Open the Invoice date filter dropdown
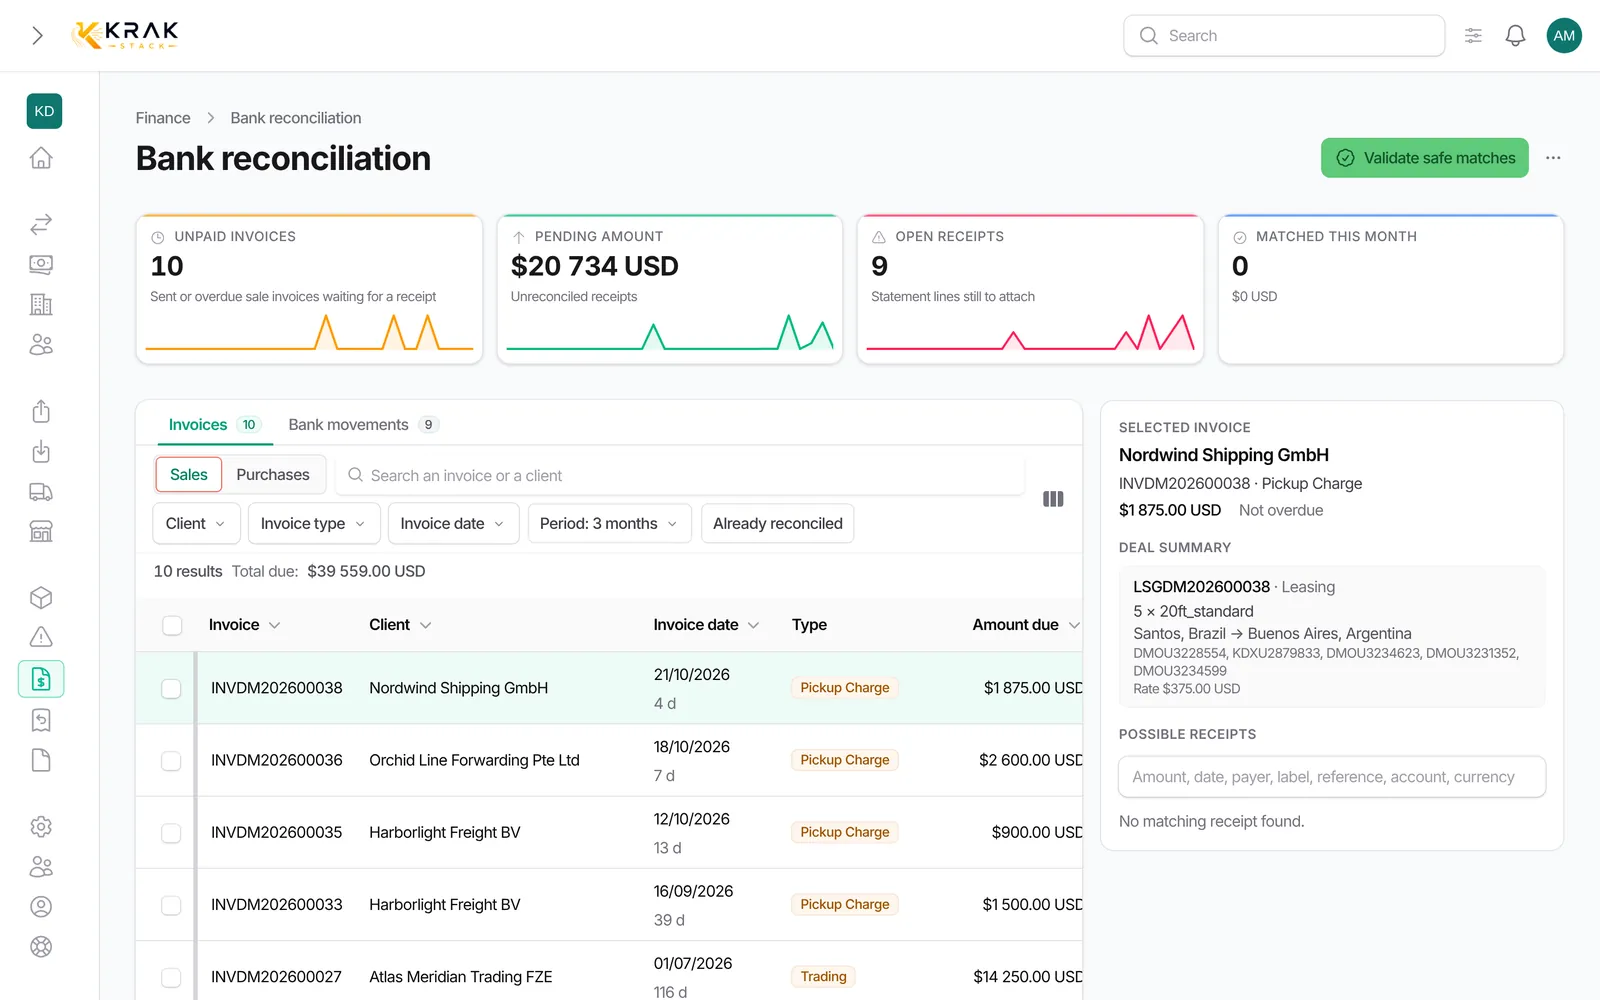 click(453, 524)
